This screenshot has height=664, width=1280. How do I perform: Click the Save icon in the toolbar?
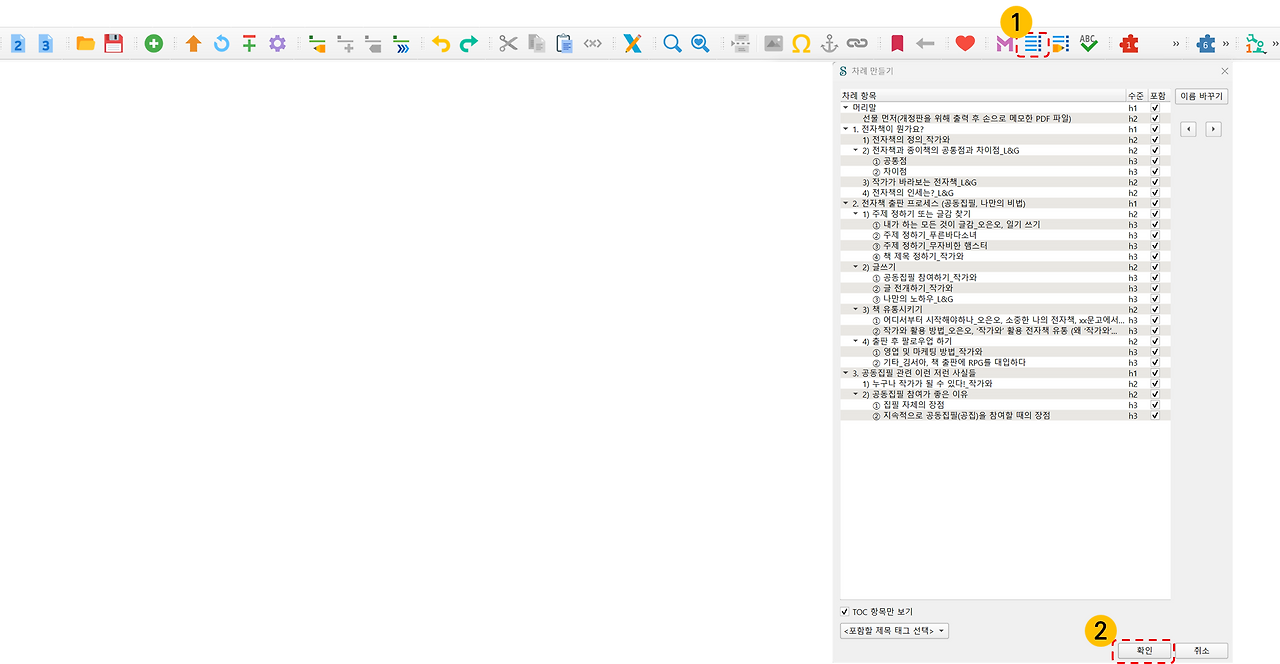click(113, 43)
